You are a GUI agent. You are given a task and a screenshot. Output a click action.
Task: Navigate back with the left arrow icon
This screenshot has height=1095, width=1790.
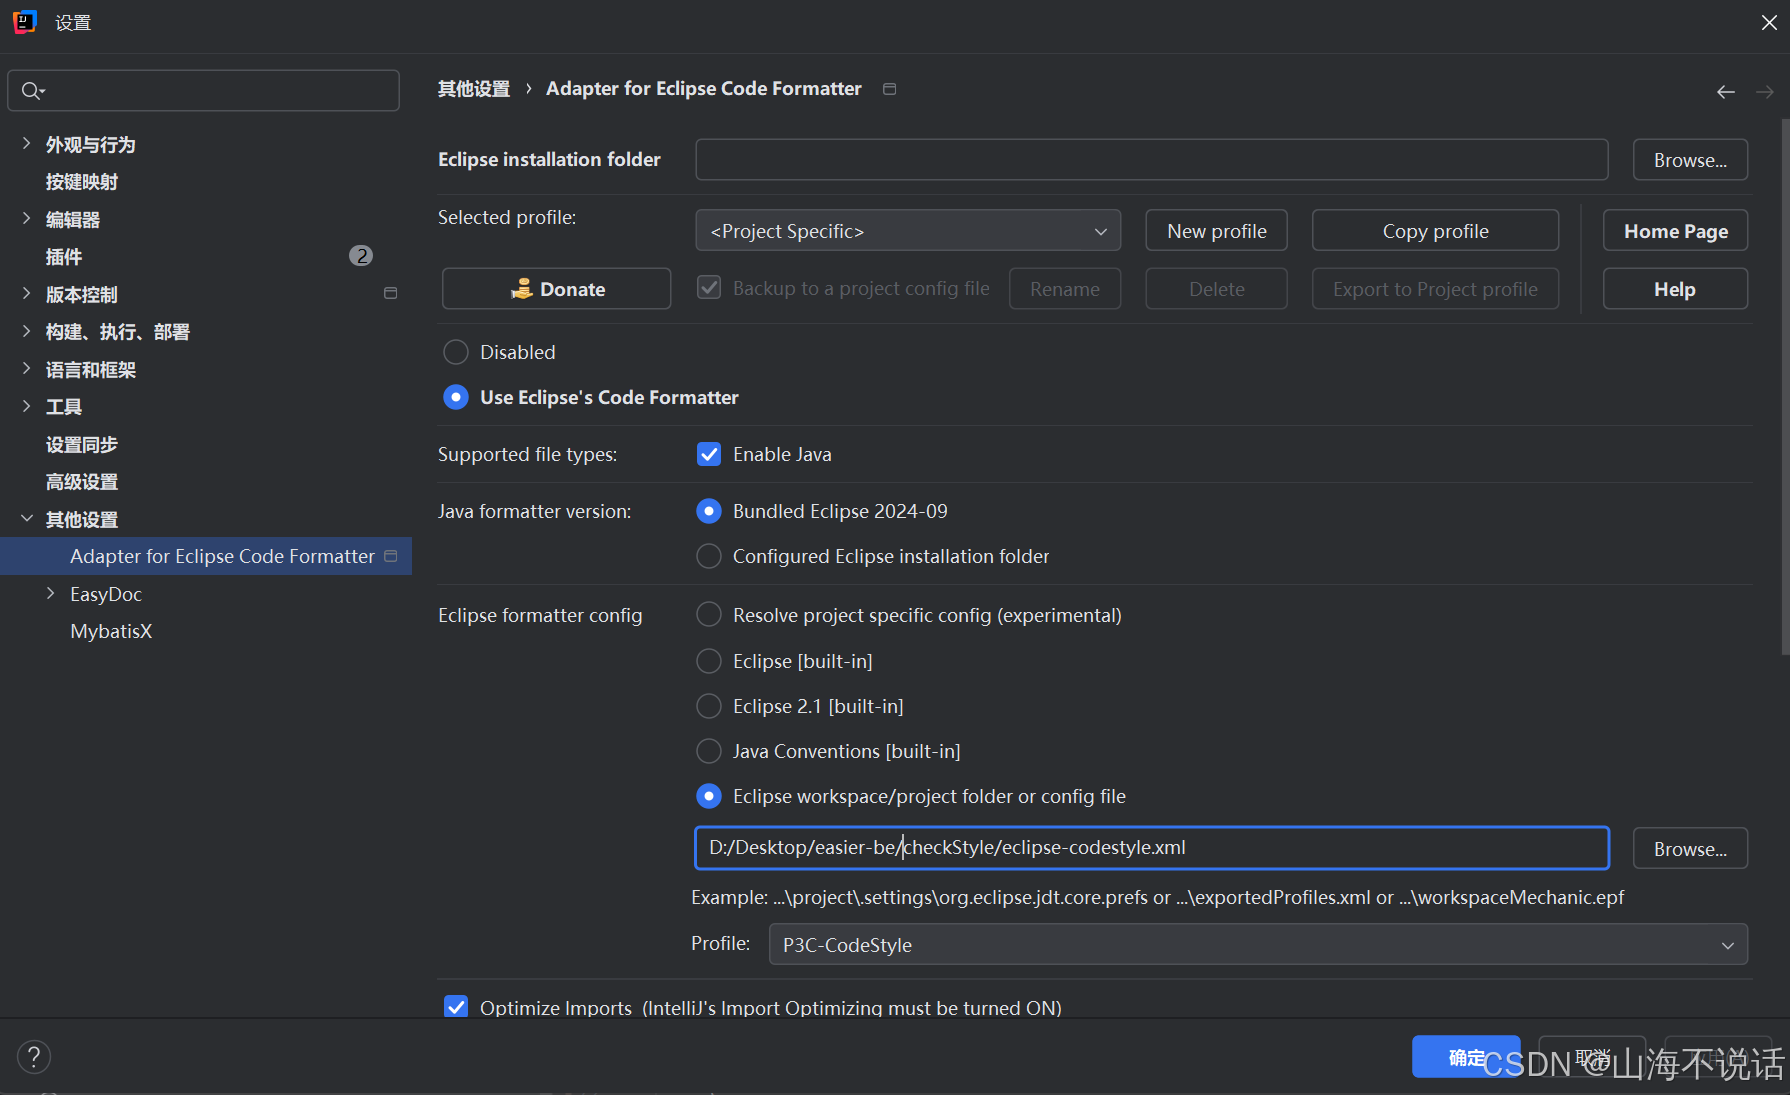[1725, 91]
